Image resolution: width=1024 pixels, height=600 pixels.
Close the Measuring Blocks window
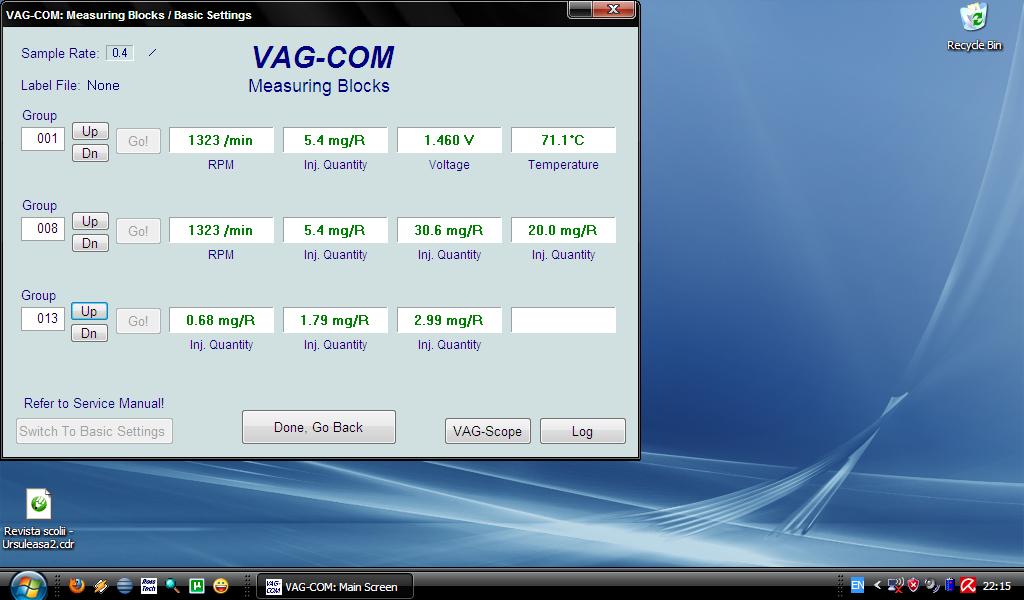[x=614, y=9]
